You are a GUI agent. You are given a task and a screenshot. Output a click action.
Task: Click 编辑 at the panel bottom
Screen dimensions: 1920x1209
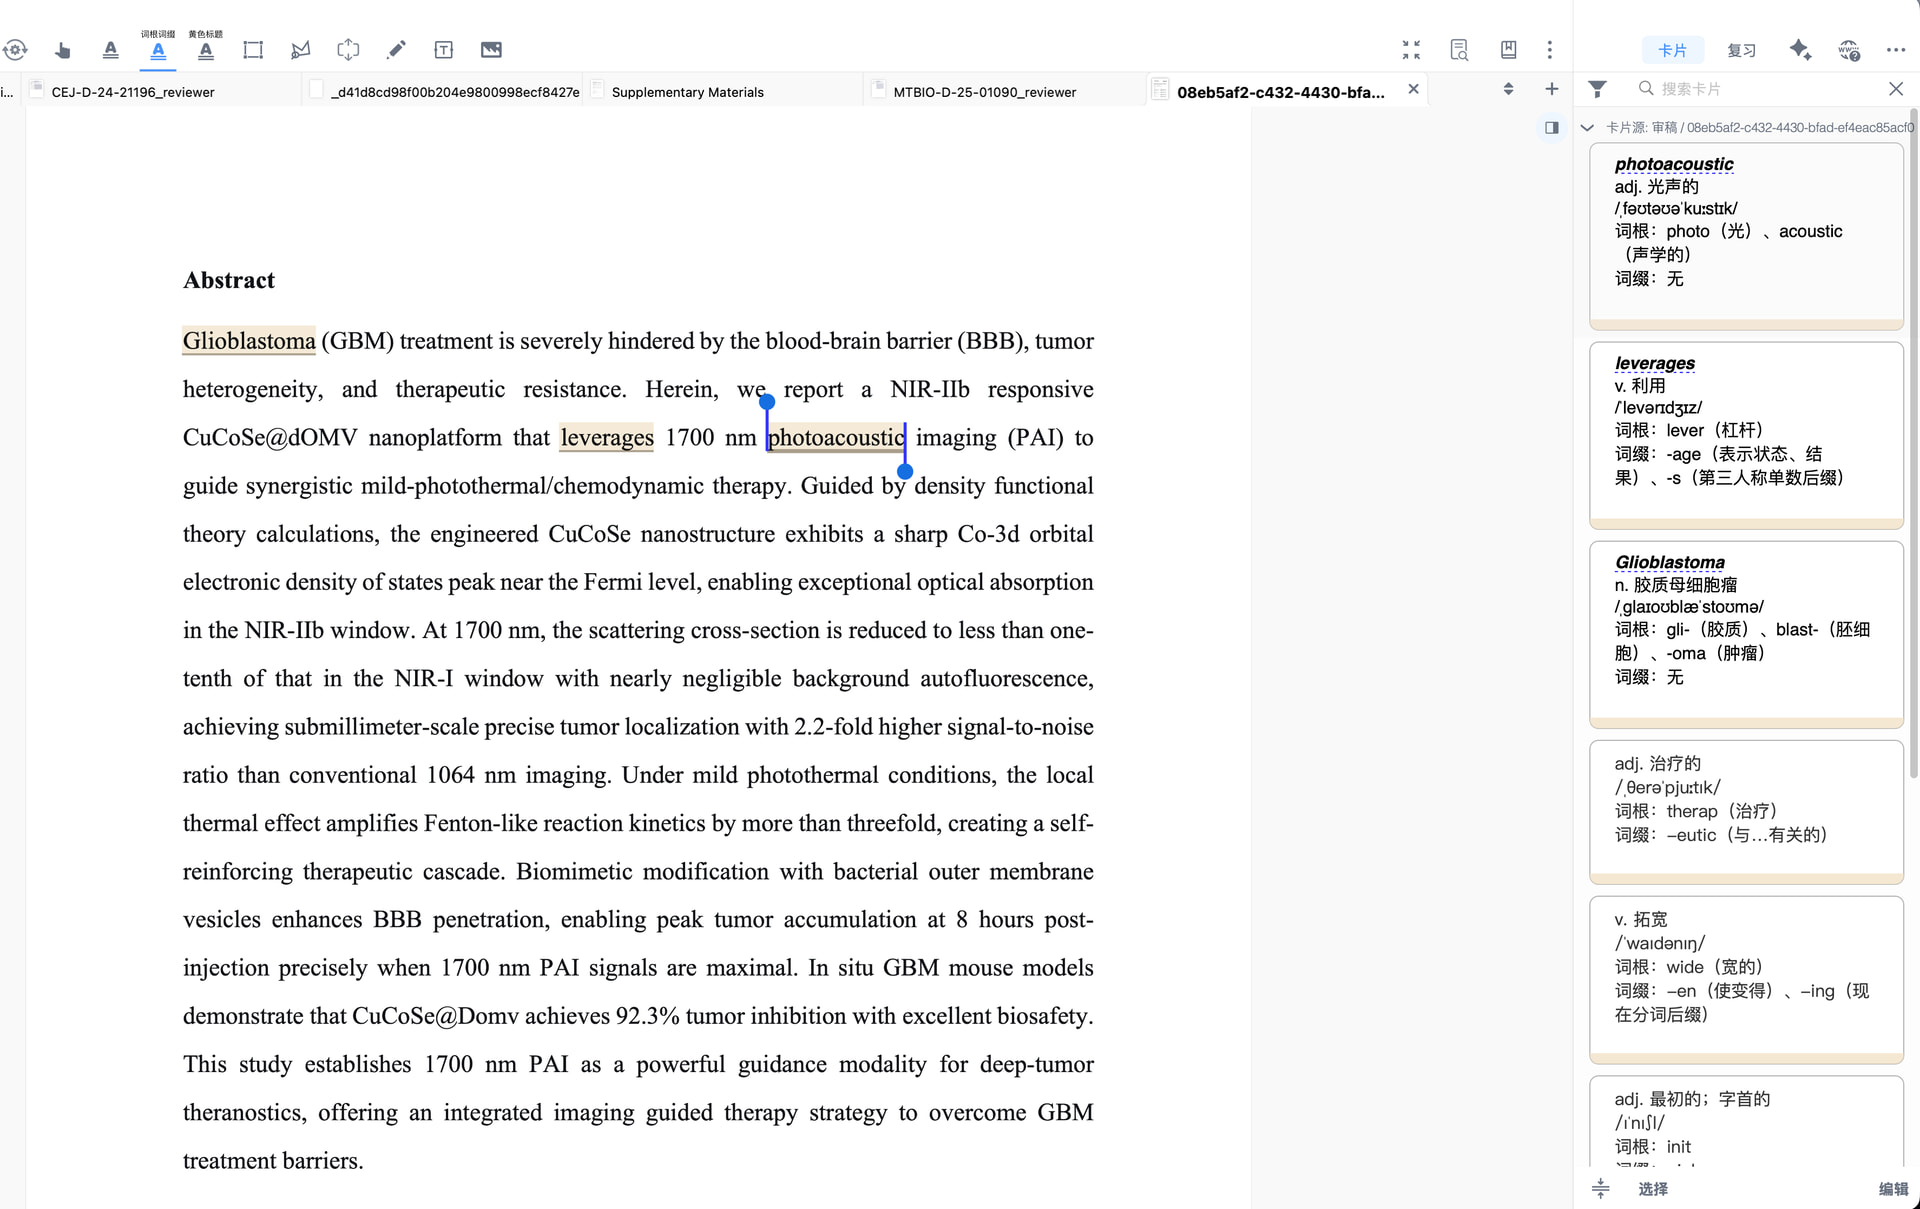pos(1892,1188)
